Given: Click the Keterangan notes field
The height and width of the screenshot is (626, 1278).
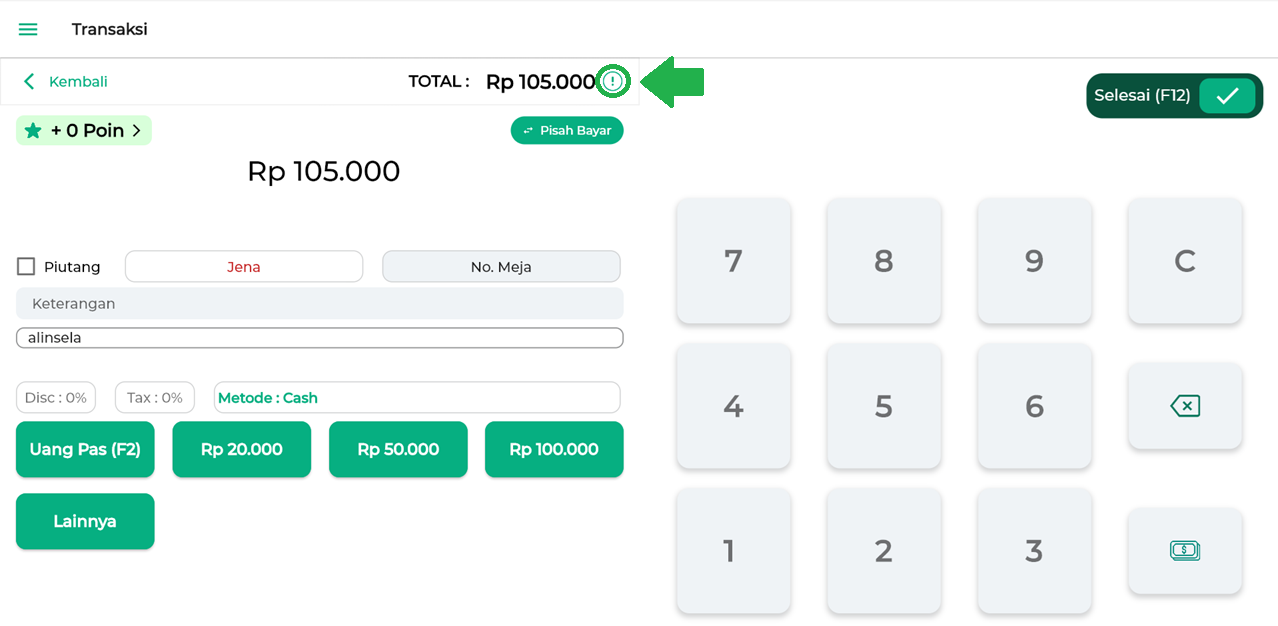Looking at the screenshot, I should [x=319, y=304].
